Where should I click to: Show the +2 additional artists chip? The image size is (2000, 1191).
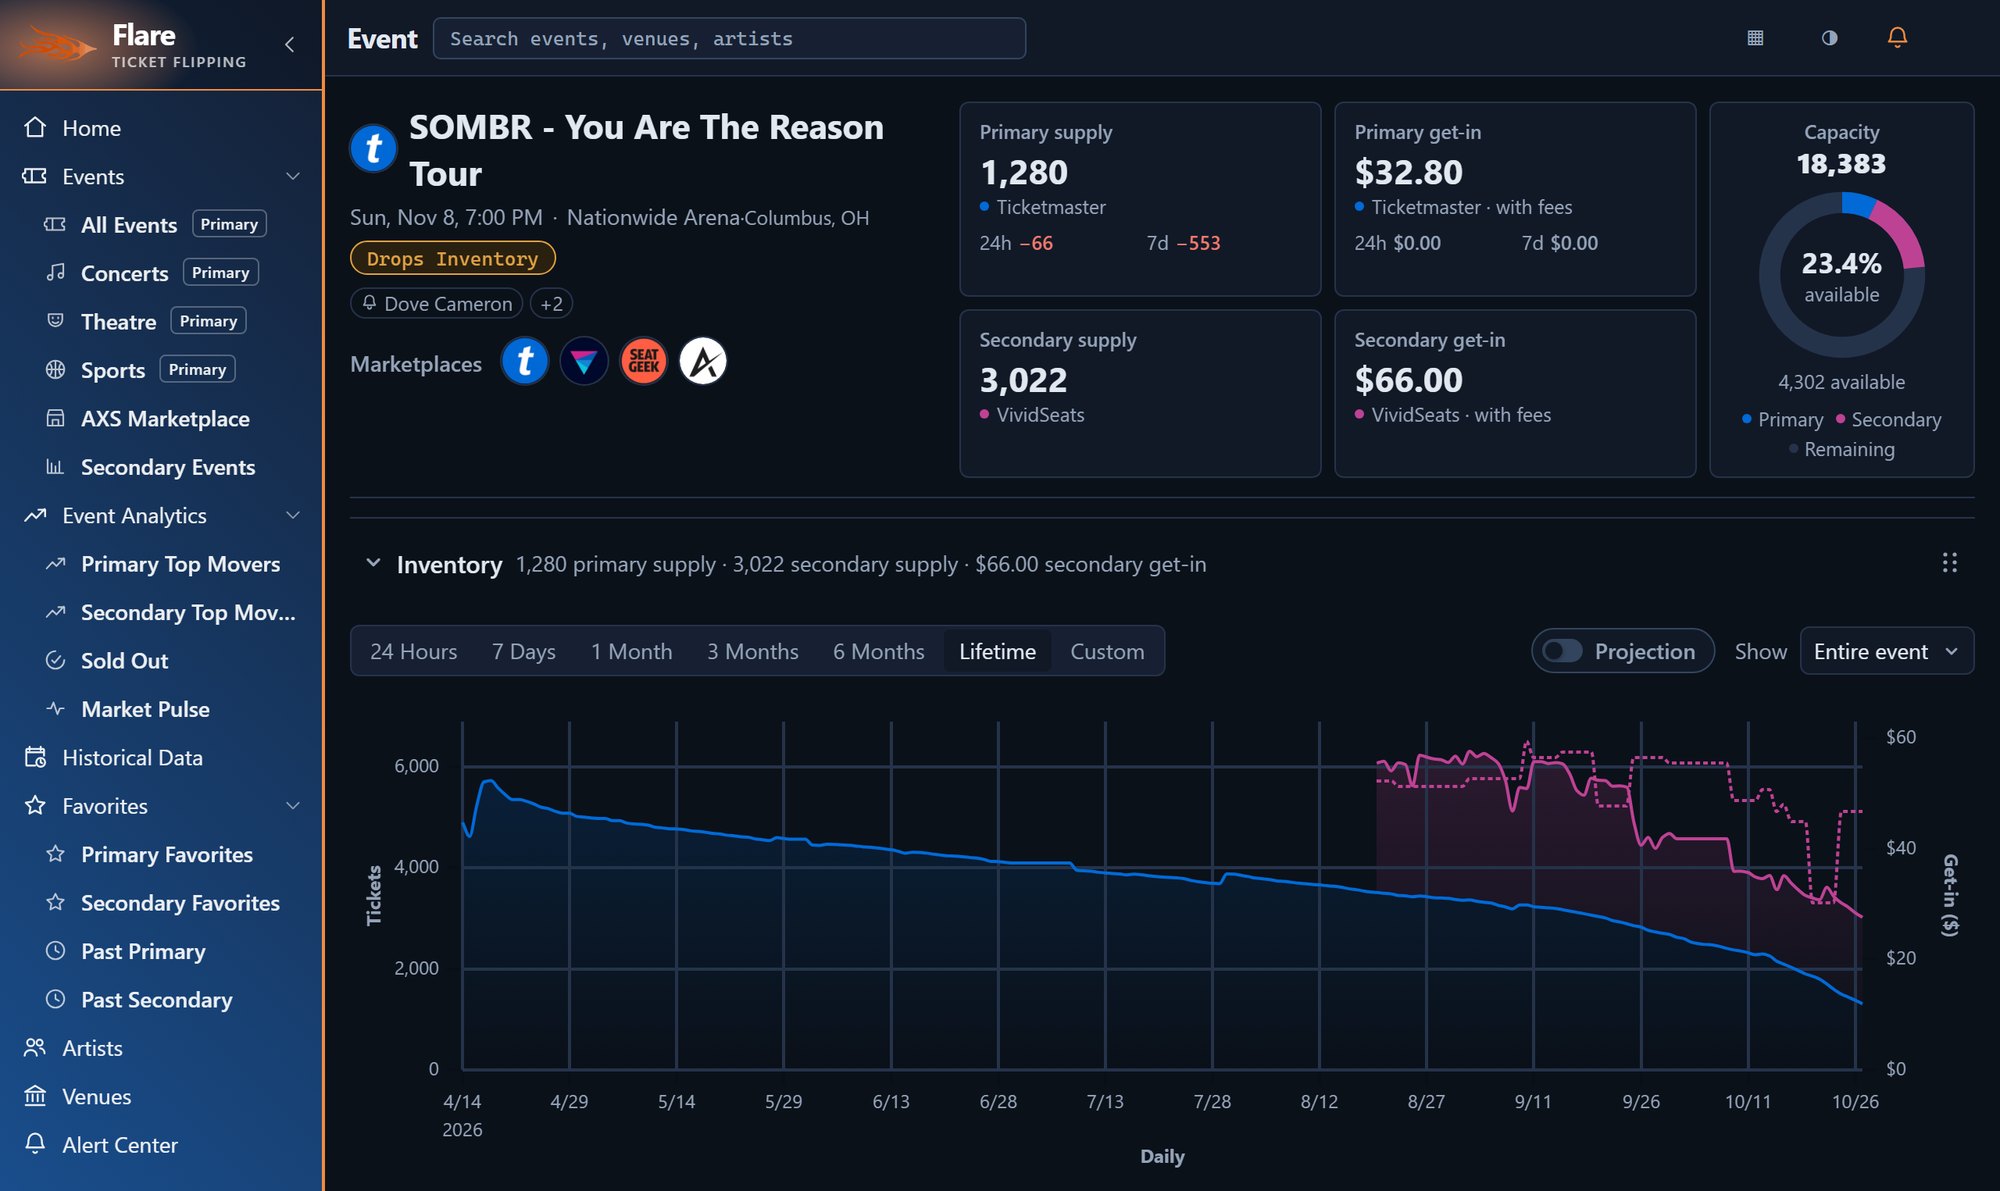point(551,303)
